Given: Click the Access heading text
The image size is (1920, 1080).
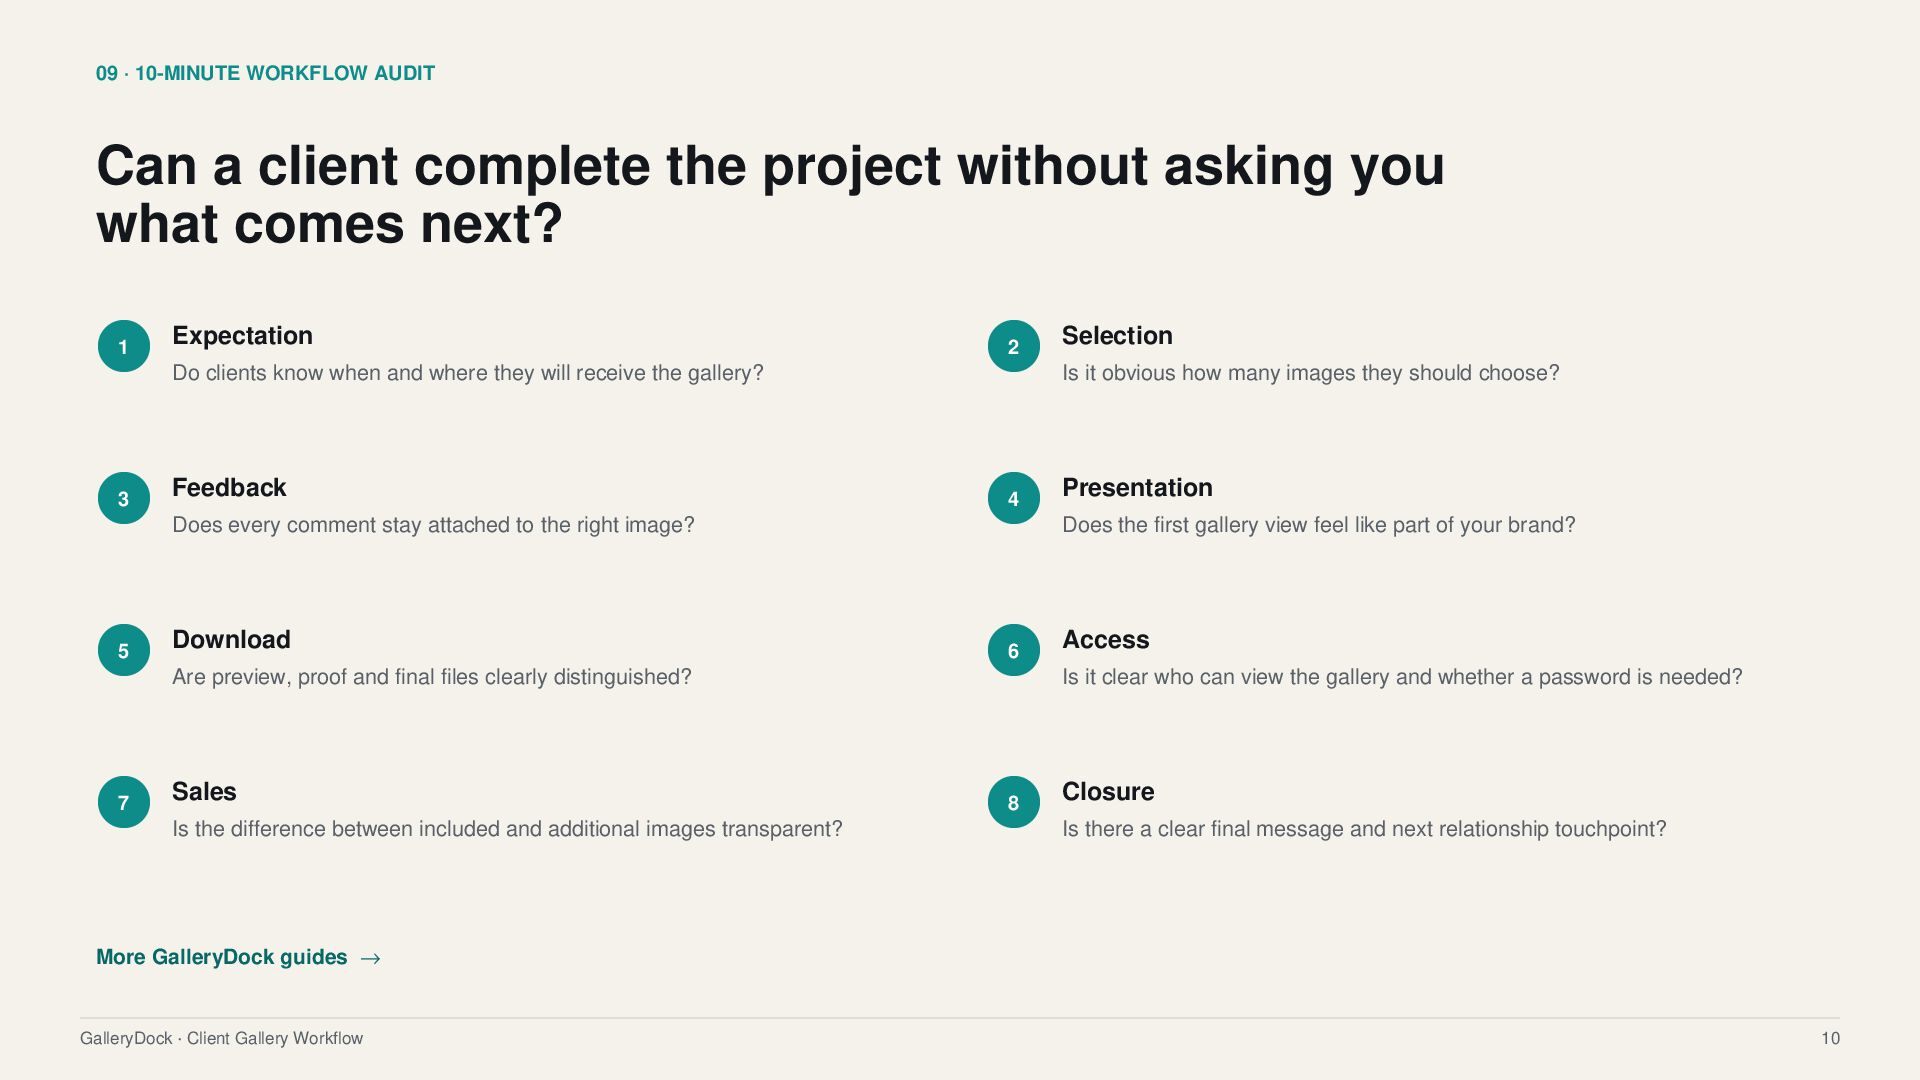Looking at the screenshot, I should pos(1105,640).
